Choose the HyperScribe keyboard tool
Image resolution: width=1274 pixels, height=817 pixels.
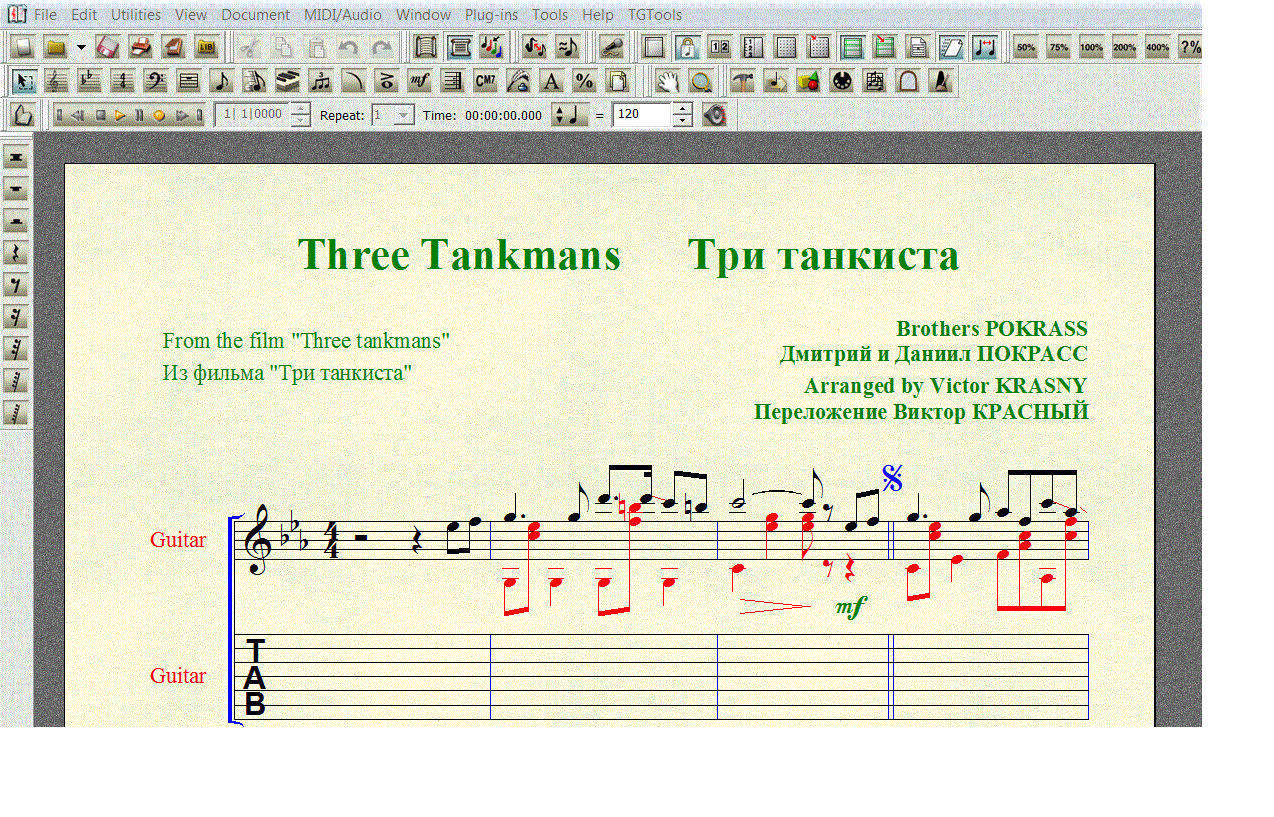[x=287, y=81]
